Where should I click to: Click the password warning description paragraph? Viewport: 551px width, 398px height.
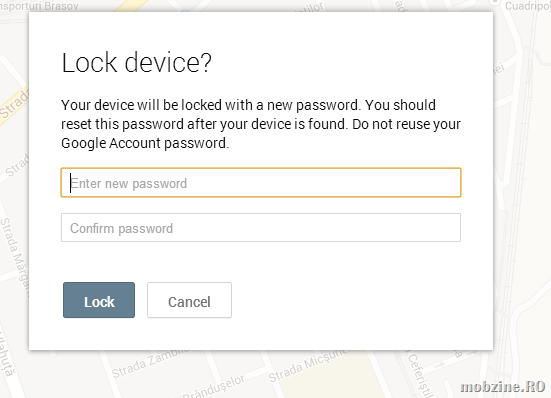[261, 124]
